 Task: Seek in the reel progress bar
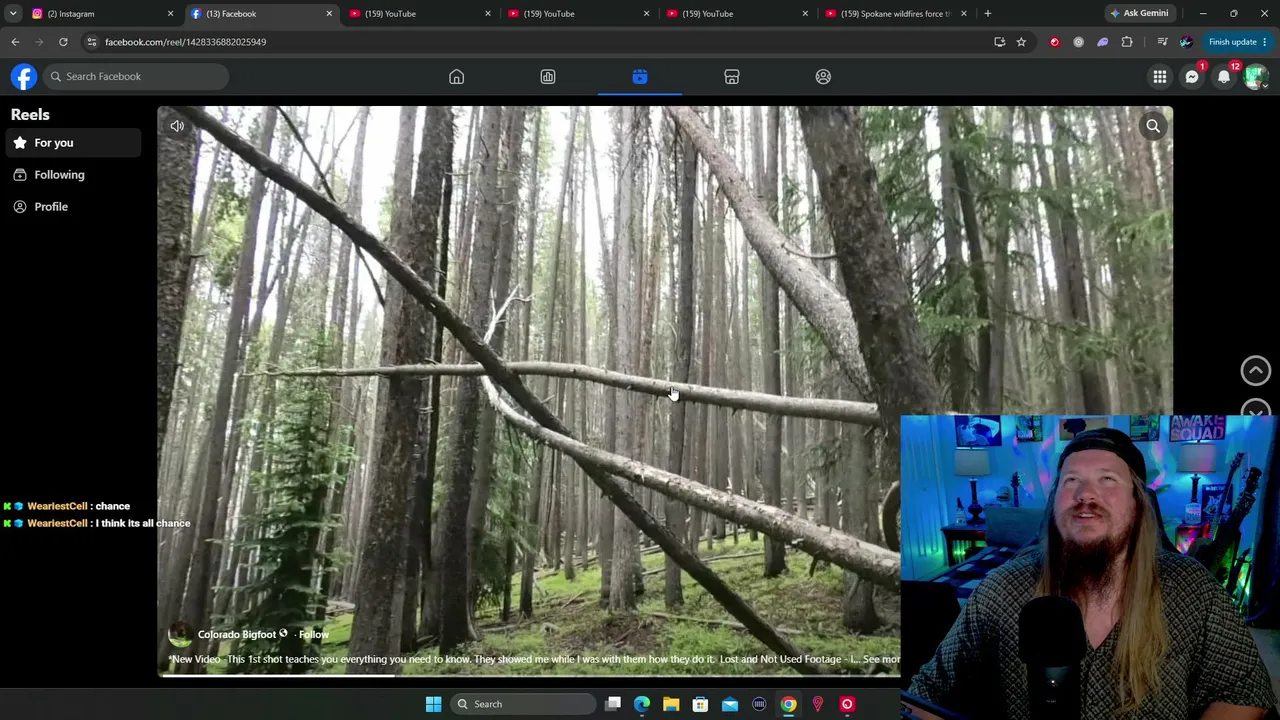(x=530, y=674)
